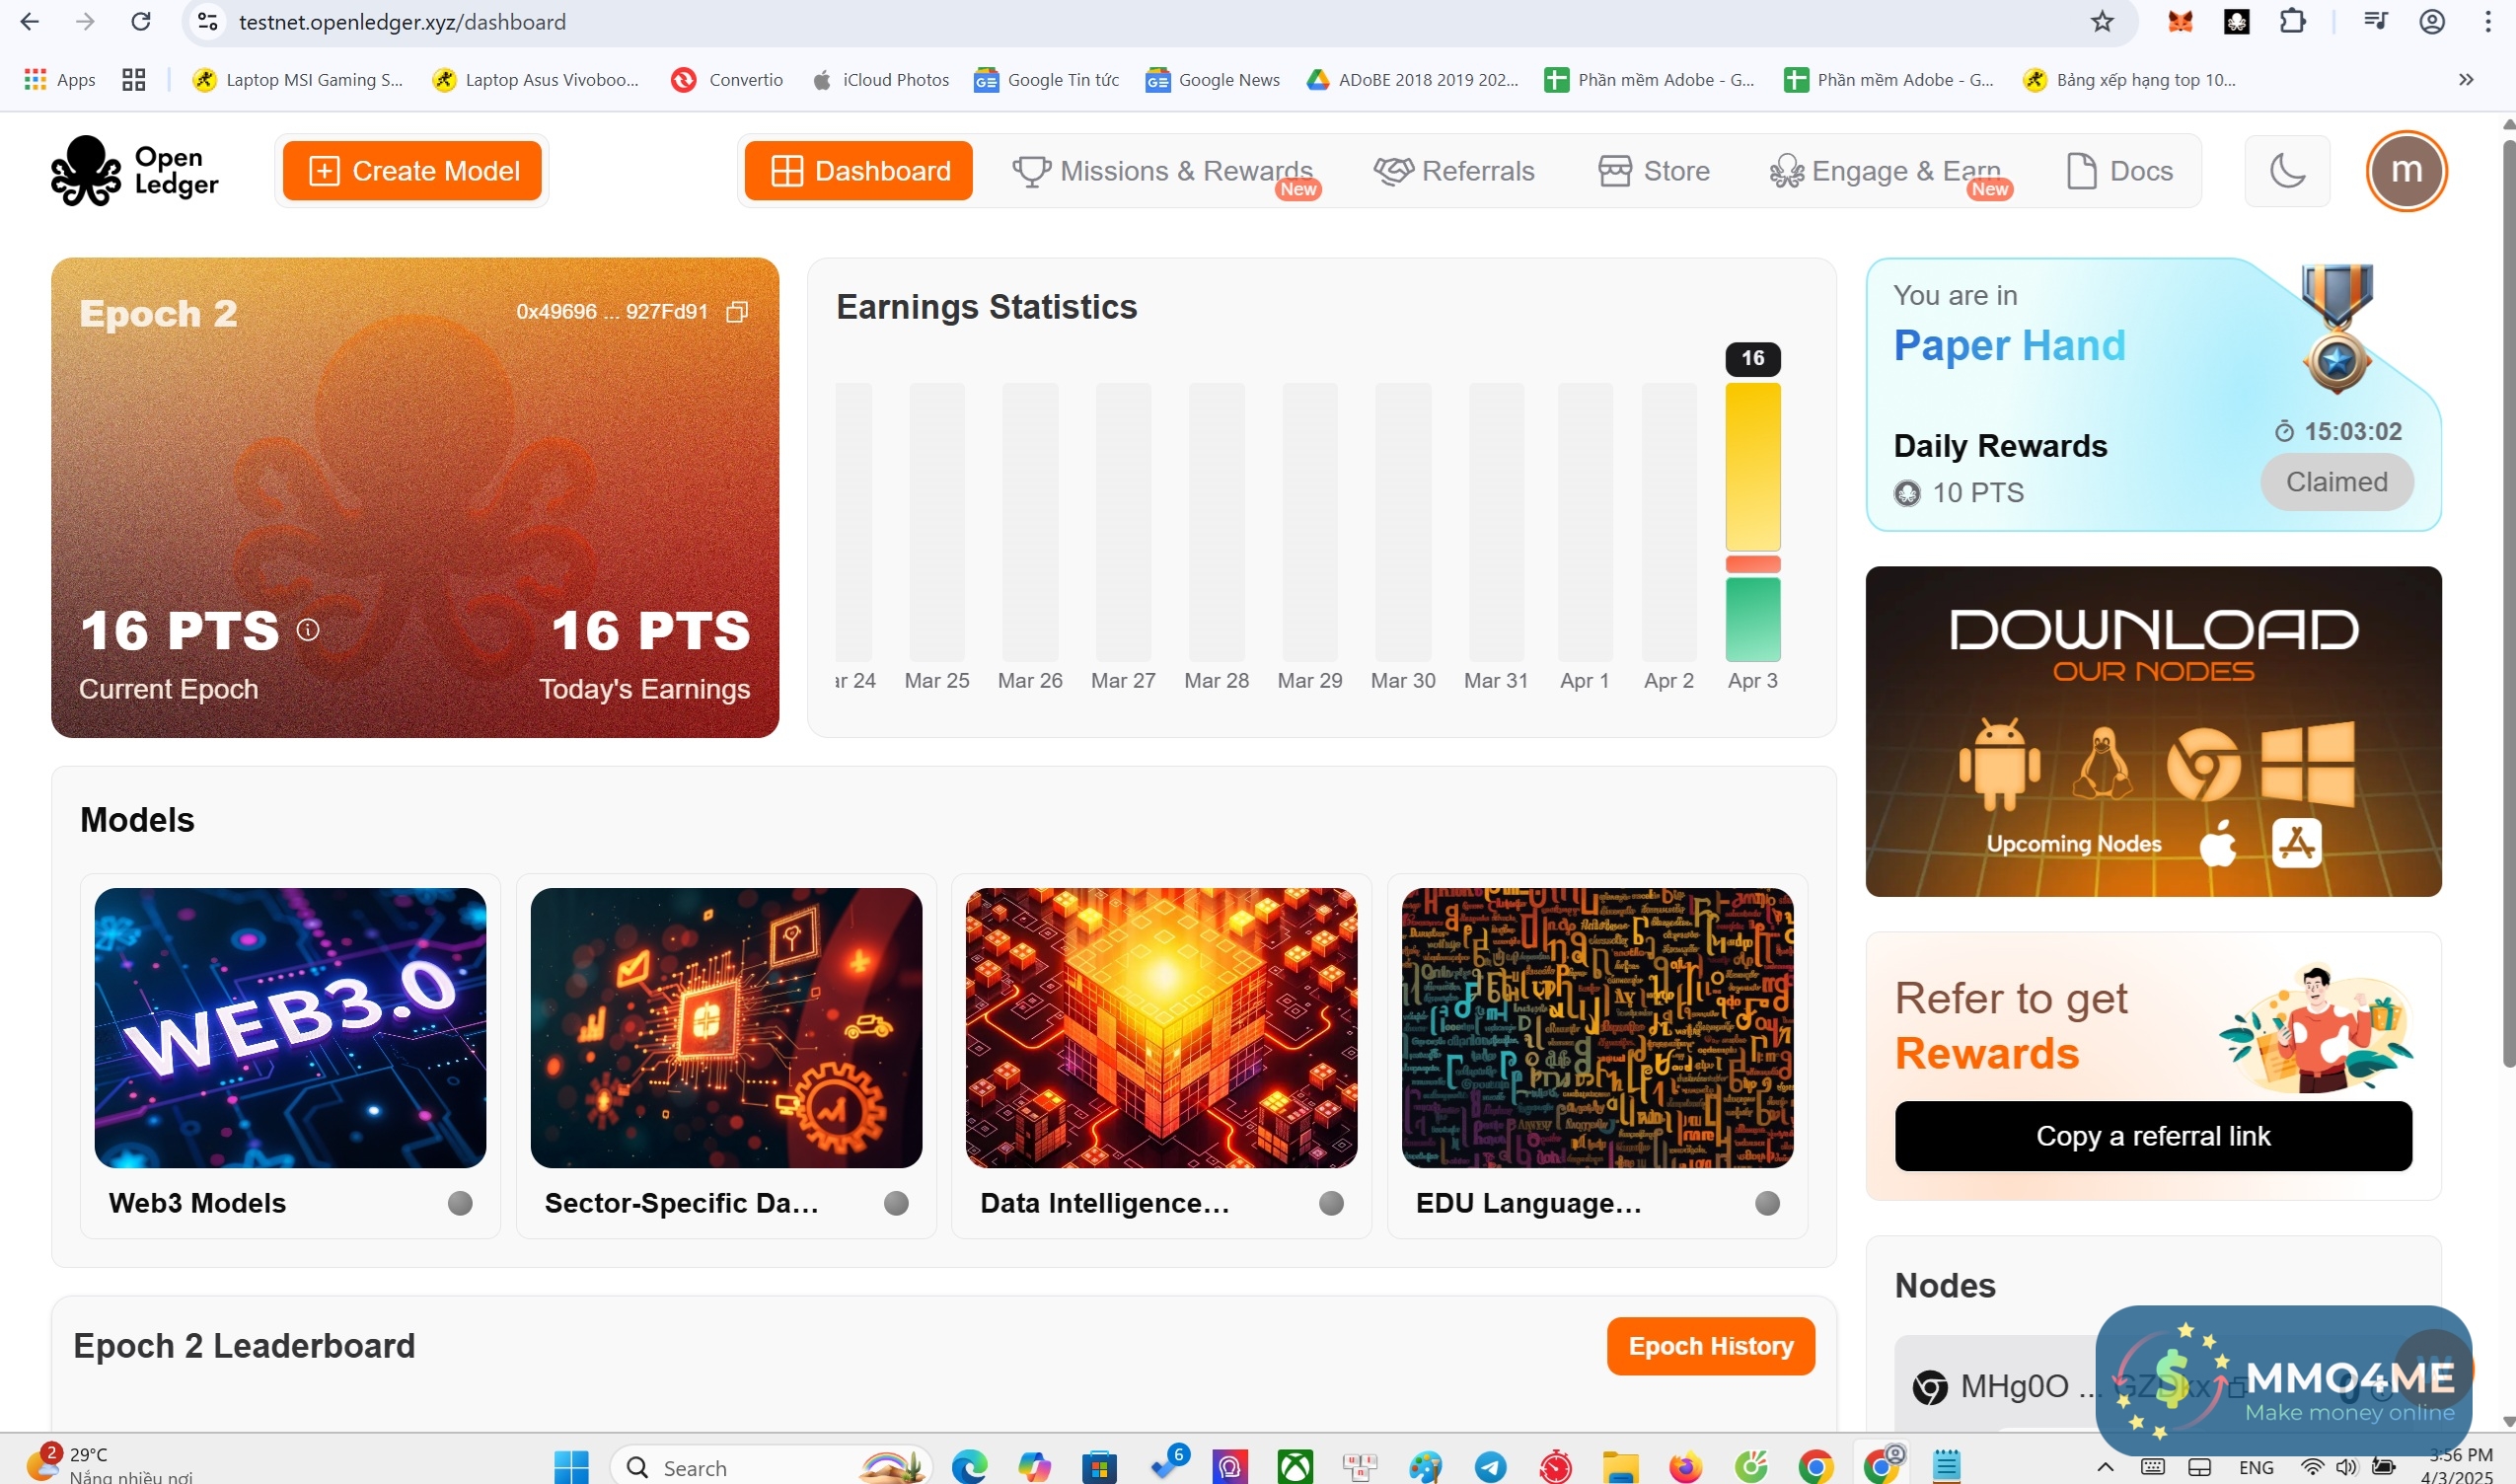The height and width of the screenshot is (1484, 2516).
Task: Click the Windows node icon
Action: tap(2307, 764)
